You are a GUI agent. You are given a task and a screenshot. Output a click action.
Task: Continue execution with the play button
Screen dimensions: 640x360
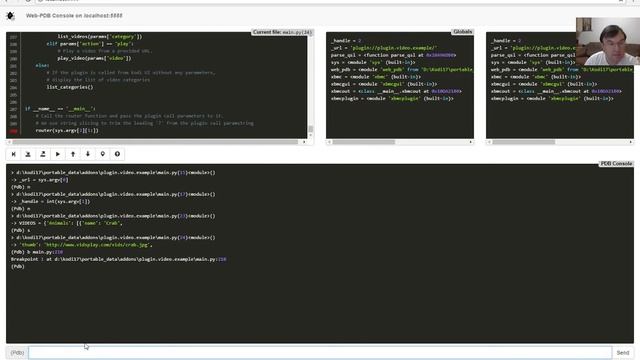click(x=58, y=154)
